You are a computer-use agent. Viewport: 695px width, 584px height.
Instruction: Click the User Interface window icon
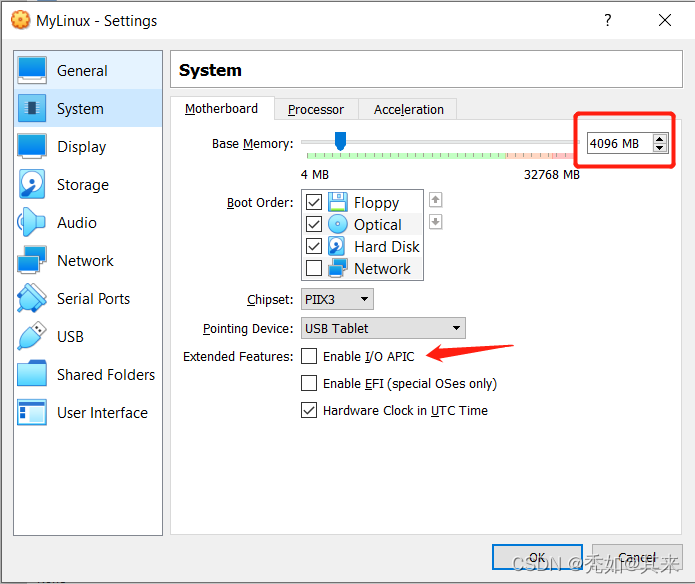(32, 412)
